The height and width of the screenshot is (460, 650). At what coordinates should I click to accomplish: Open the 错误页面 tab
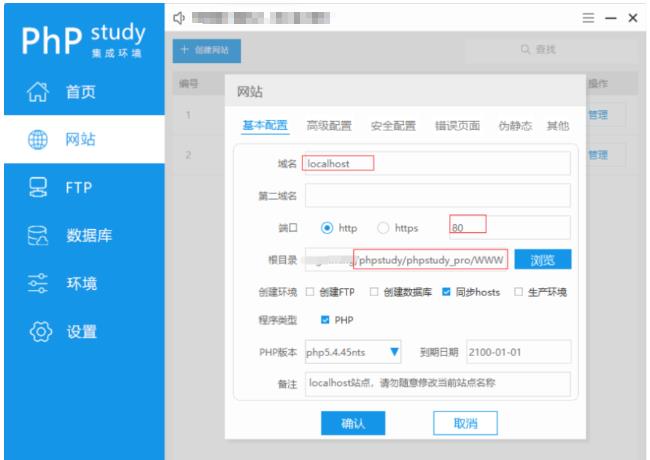tap(457, 125)
